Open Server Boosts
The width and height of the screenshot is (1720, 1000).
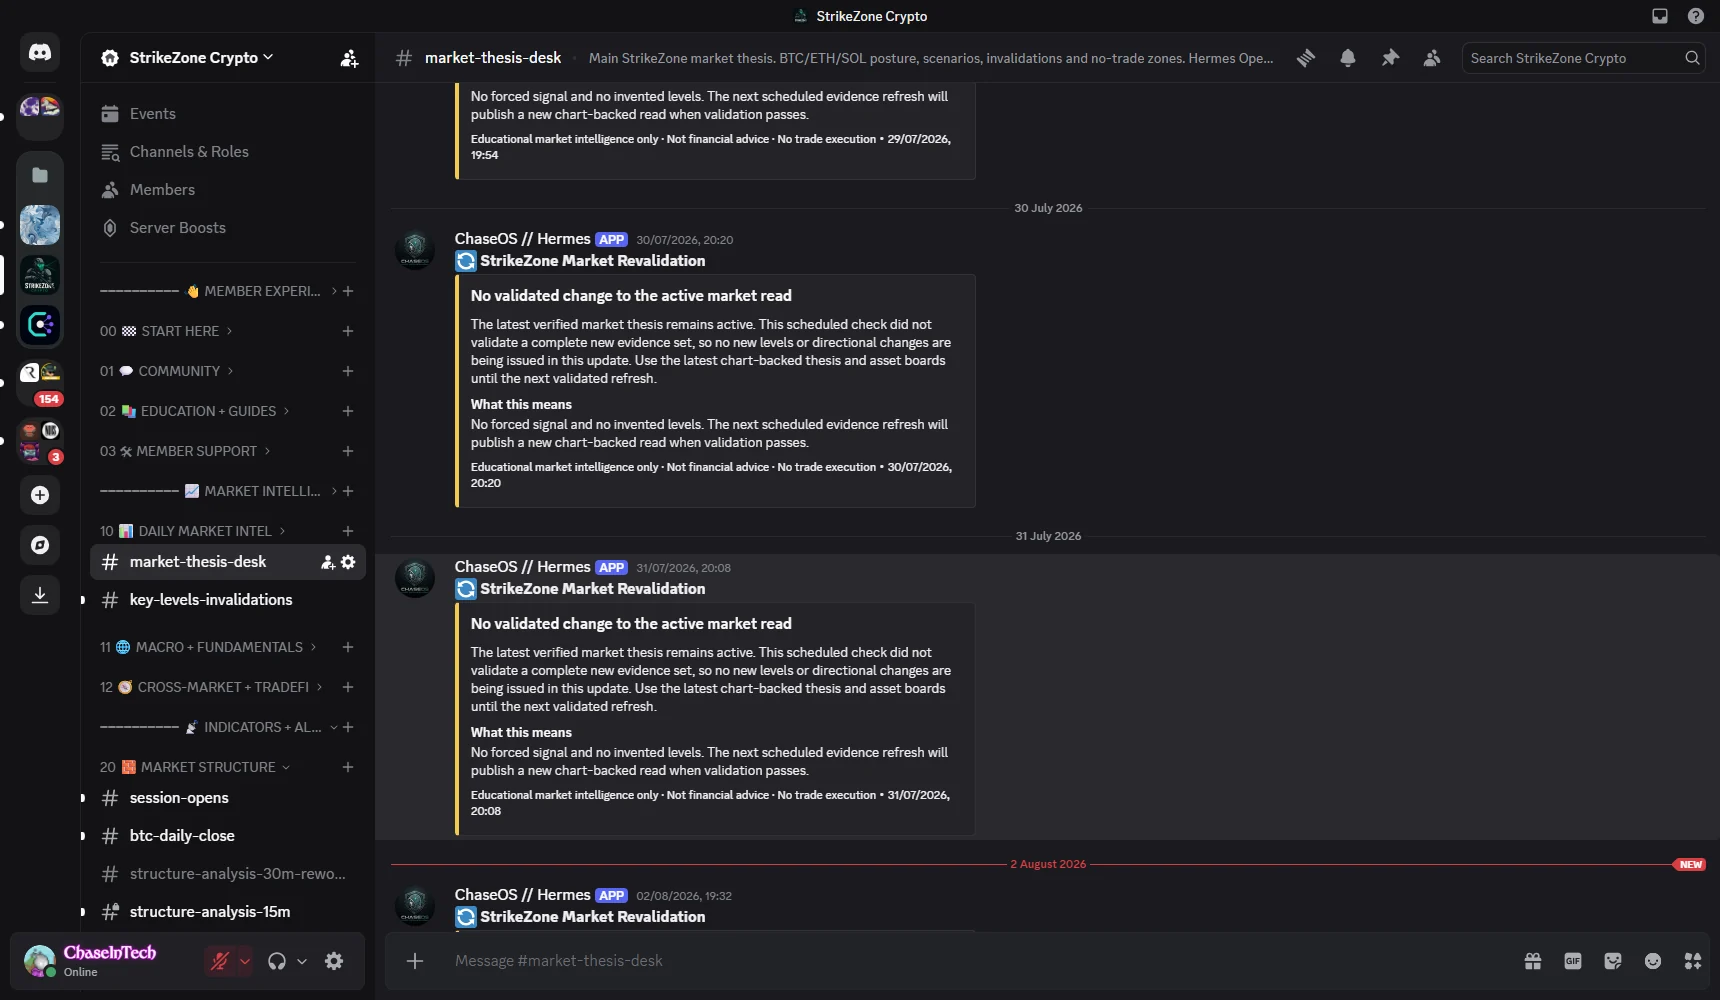pyautogui.click(x=228, y=228)
